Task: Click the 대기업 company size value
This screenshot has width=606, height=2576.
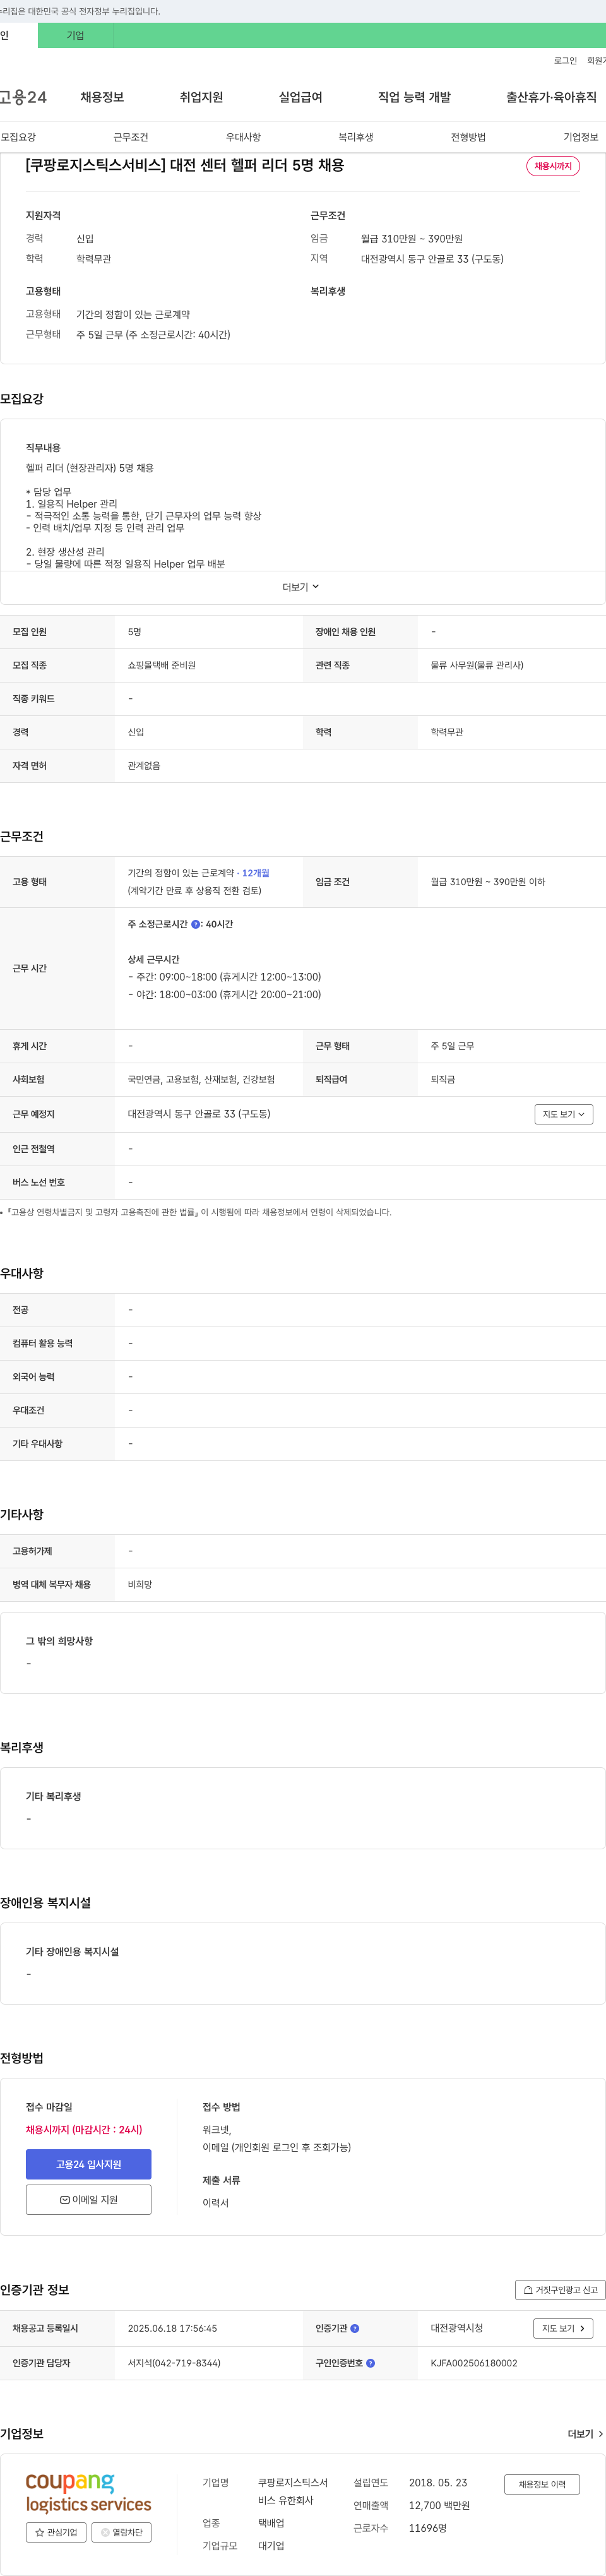Action: [271, 2546]
